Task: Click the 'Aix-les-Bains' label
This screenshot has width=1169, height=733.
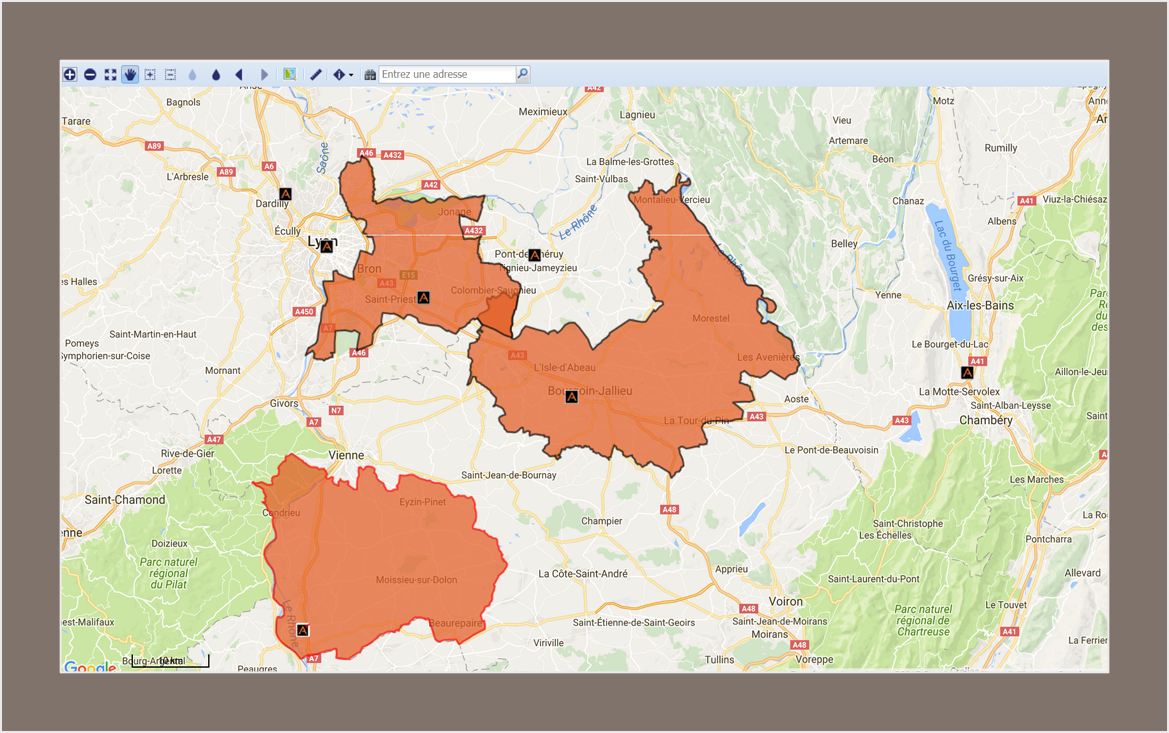Action: (x=980, y=305)
